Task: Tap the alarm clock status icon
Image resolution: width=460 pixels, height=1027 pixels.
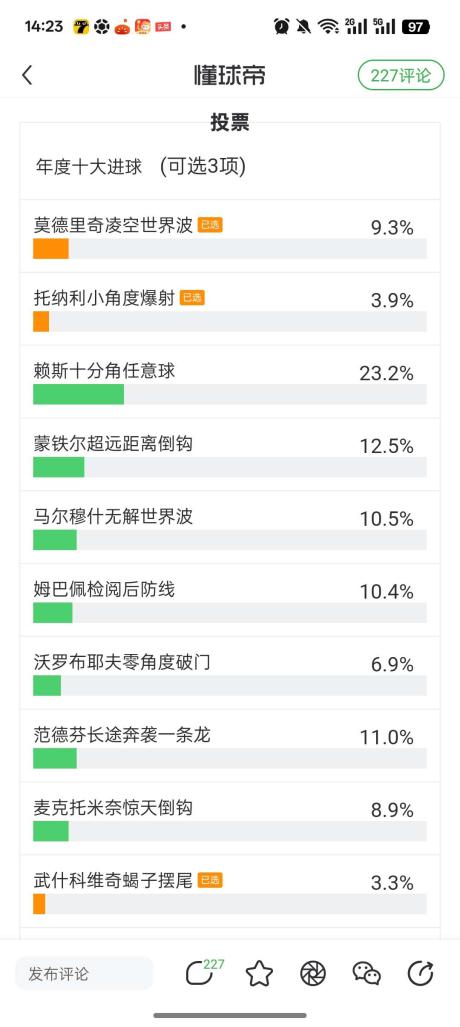Action: point(282,26)
